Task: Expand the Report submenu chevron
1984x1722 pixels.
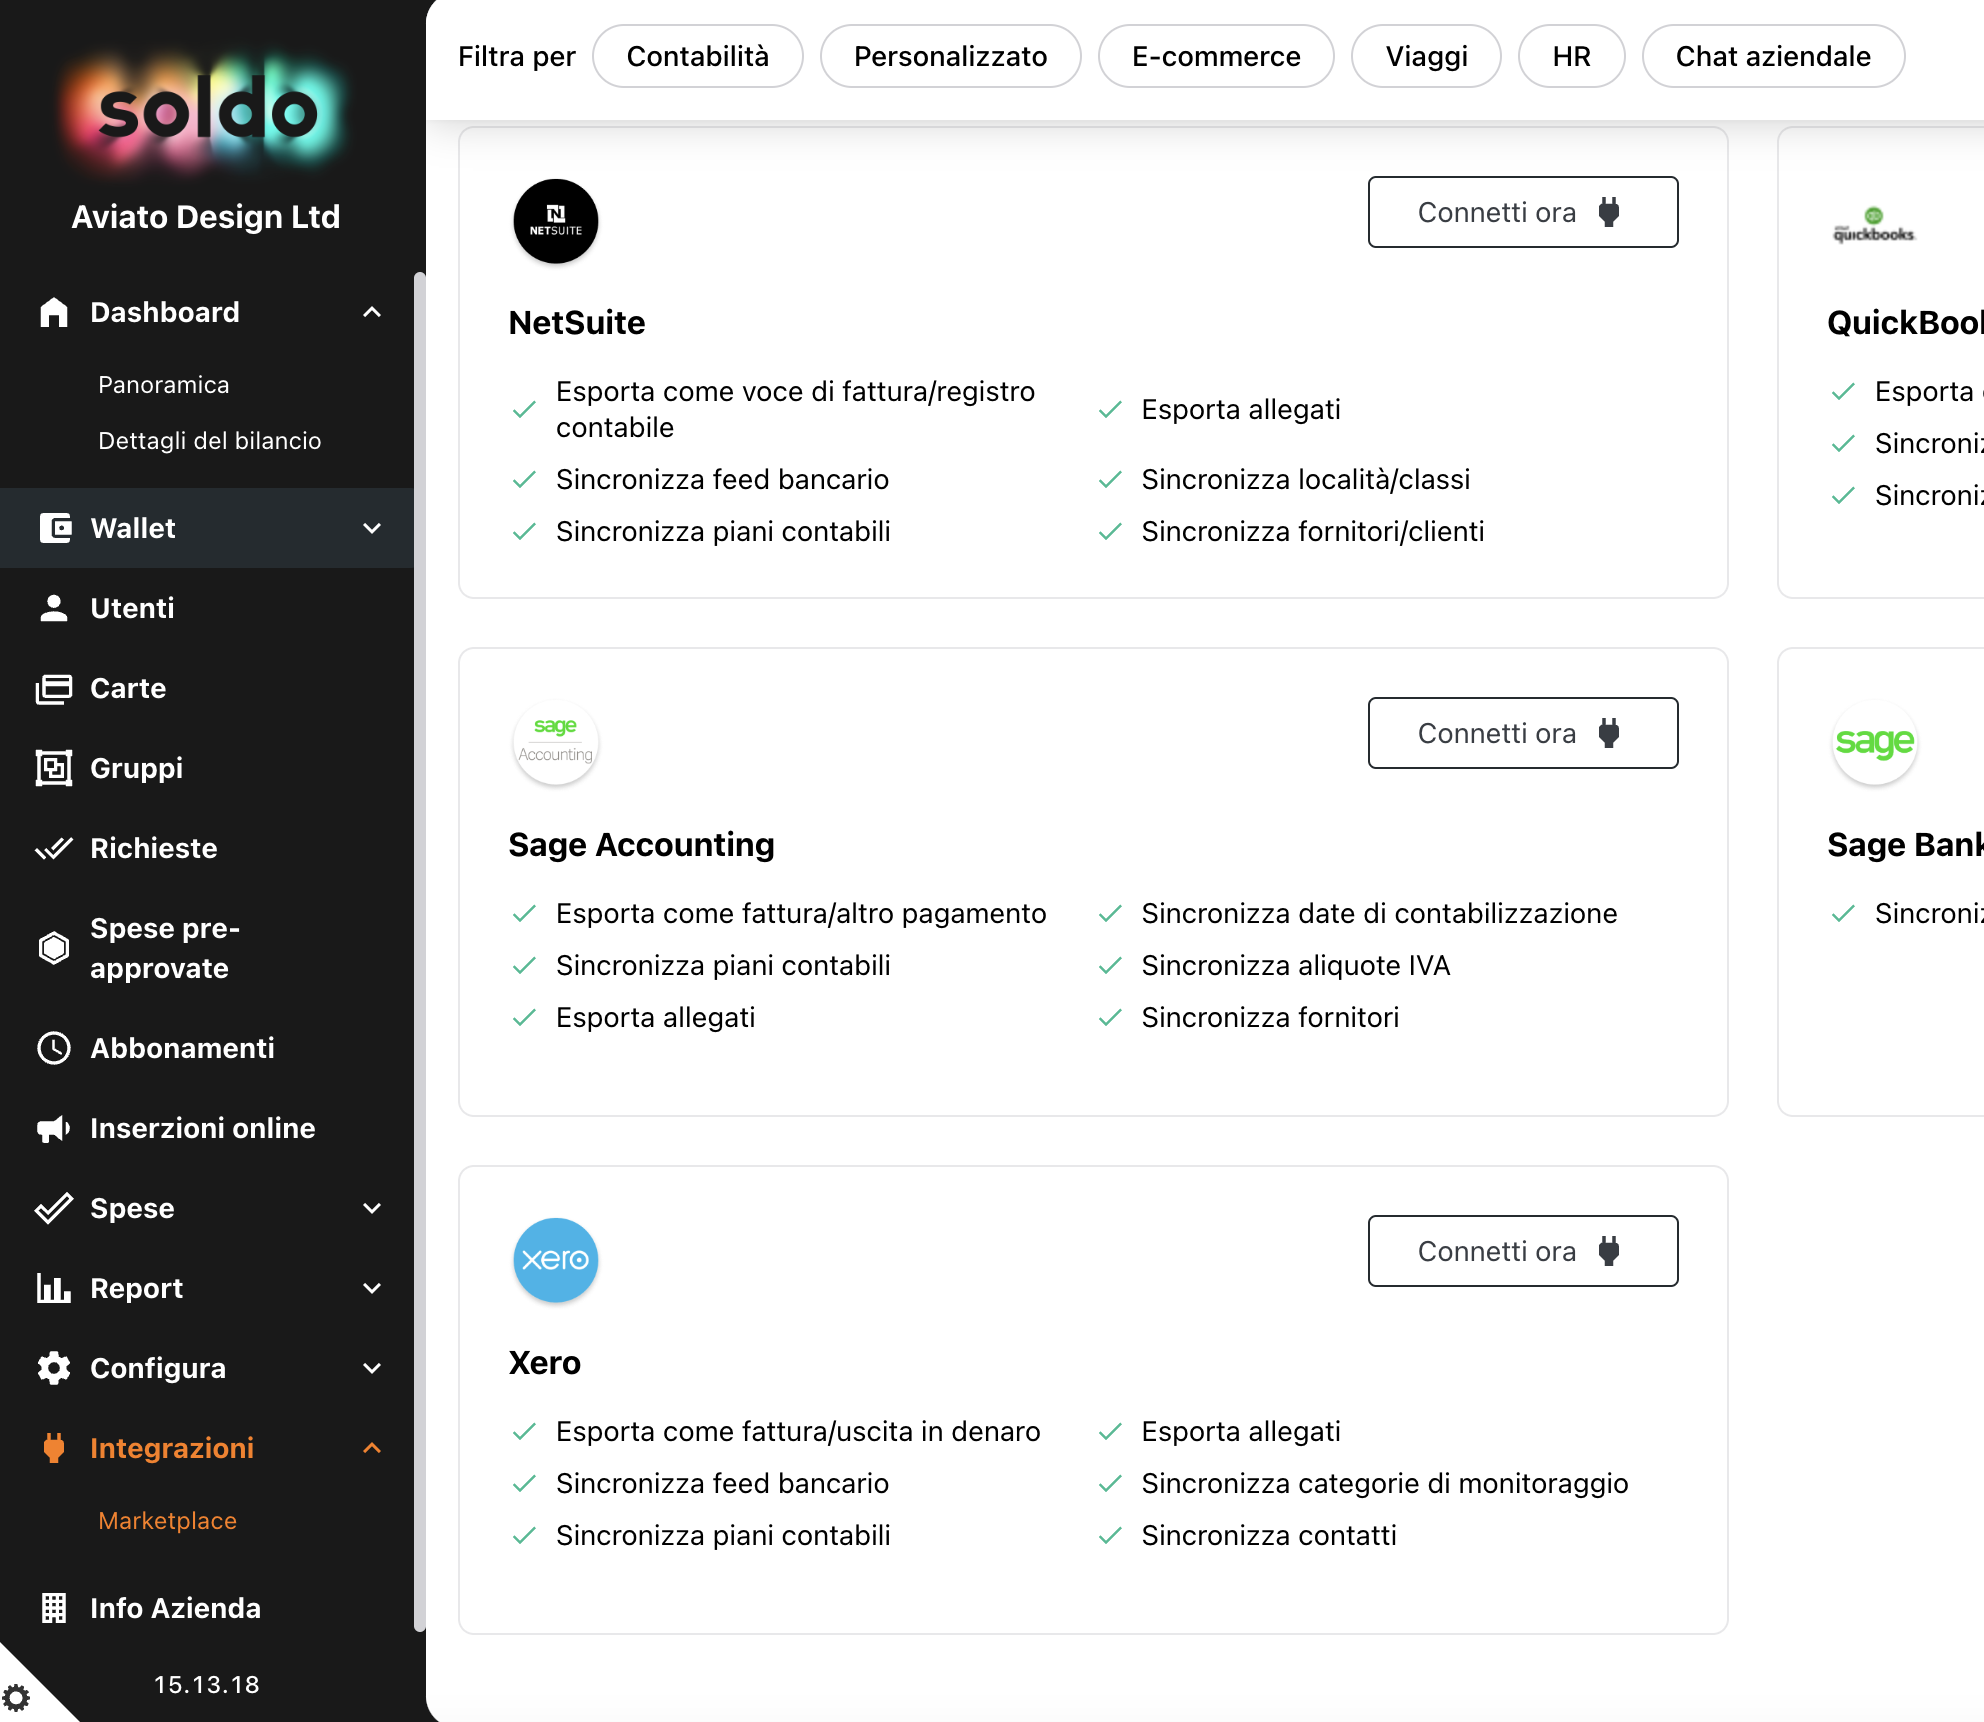Action: tap(372, 1288)
